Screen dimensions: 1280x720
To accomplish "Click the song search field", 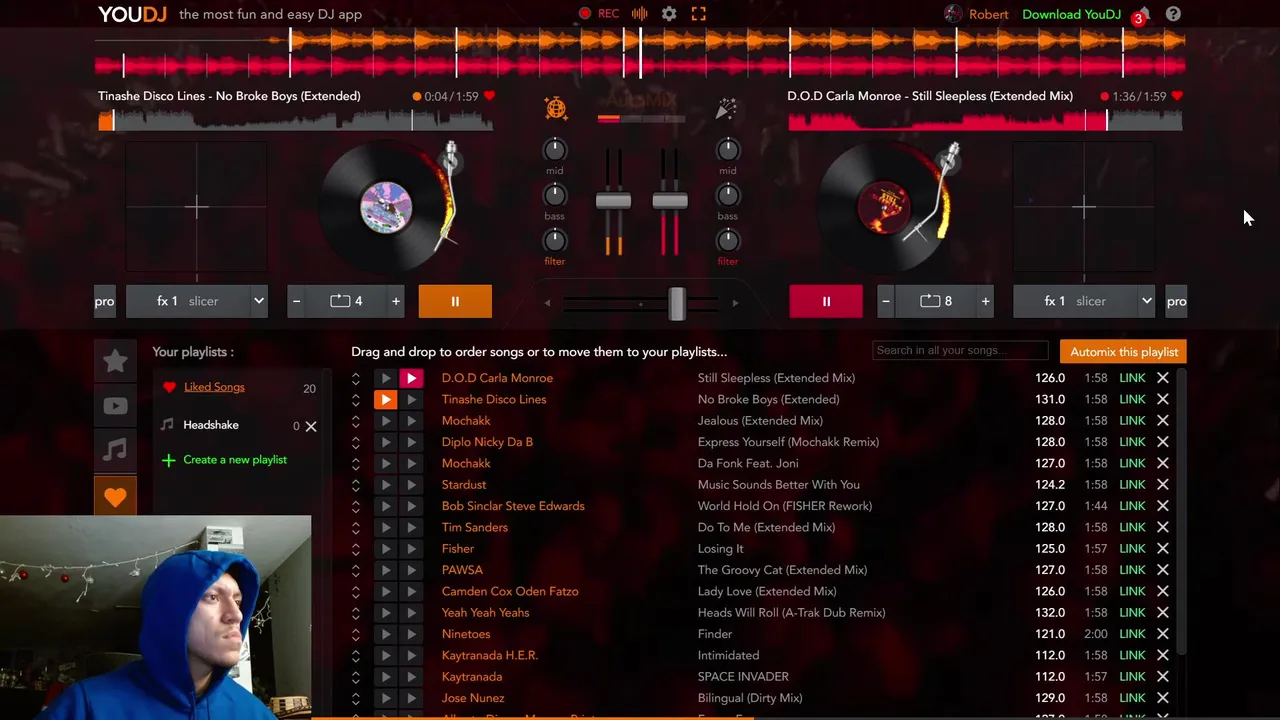I will point(961,351).
